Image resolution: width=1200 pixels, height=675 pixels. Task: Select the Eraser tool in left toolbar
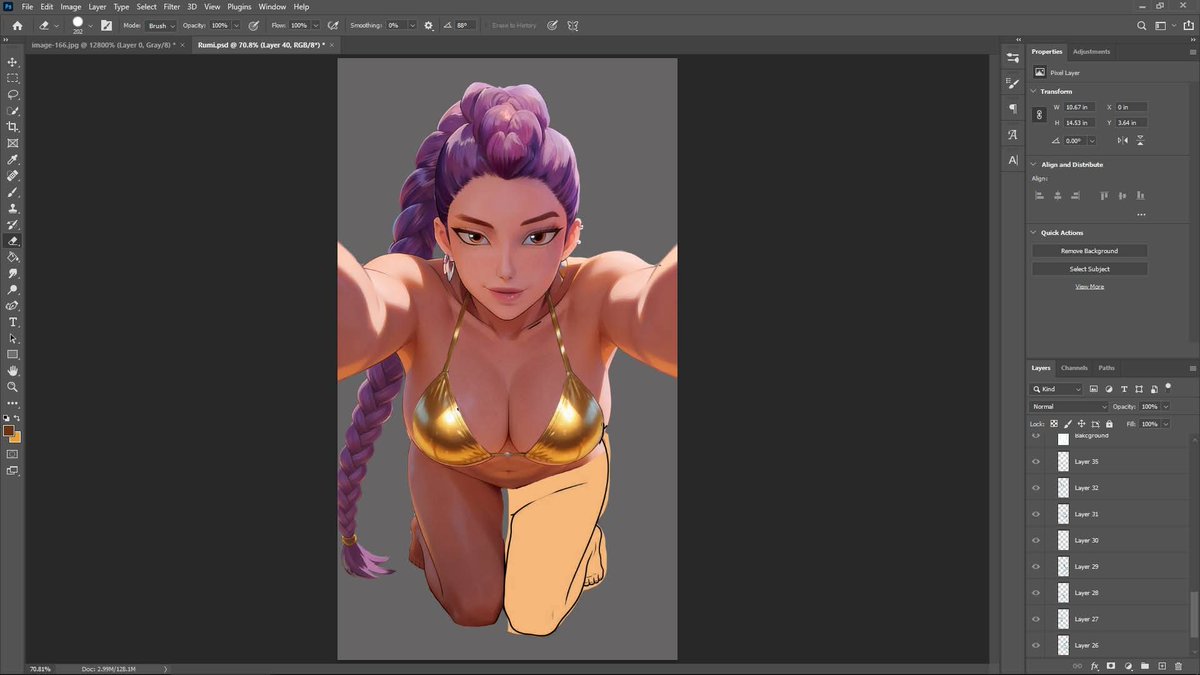coord(13,241)
